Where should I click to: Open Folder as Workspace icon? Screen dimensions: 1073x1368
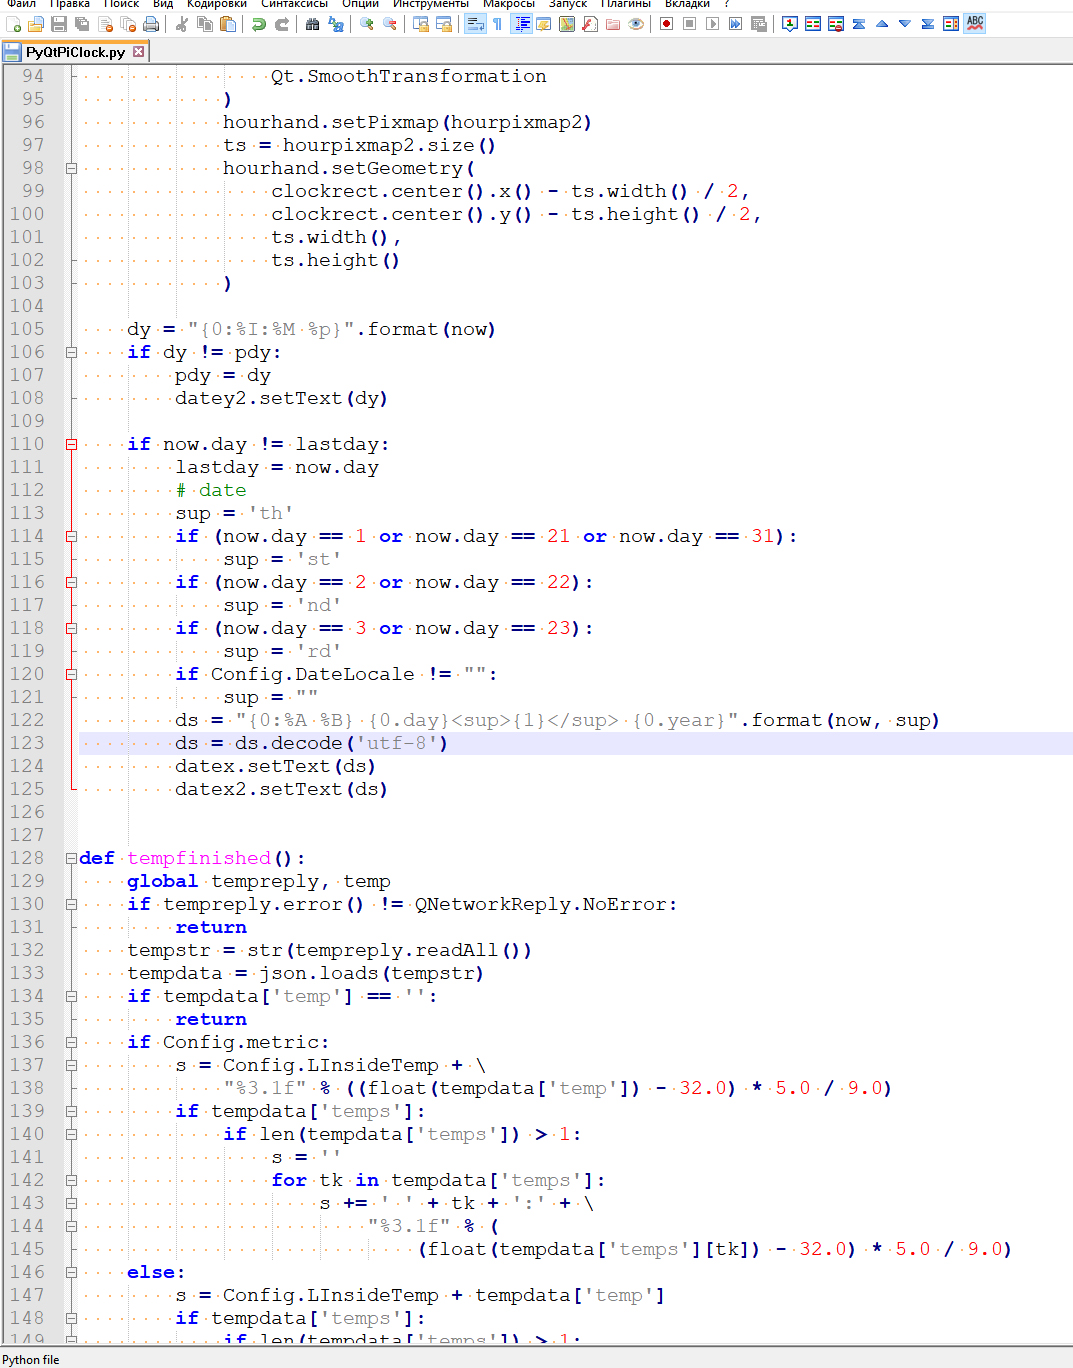[x=613, y=24]
